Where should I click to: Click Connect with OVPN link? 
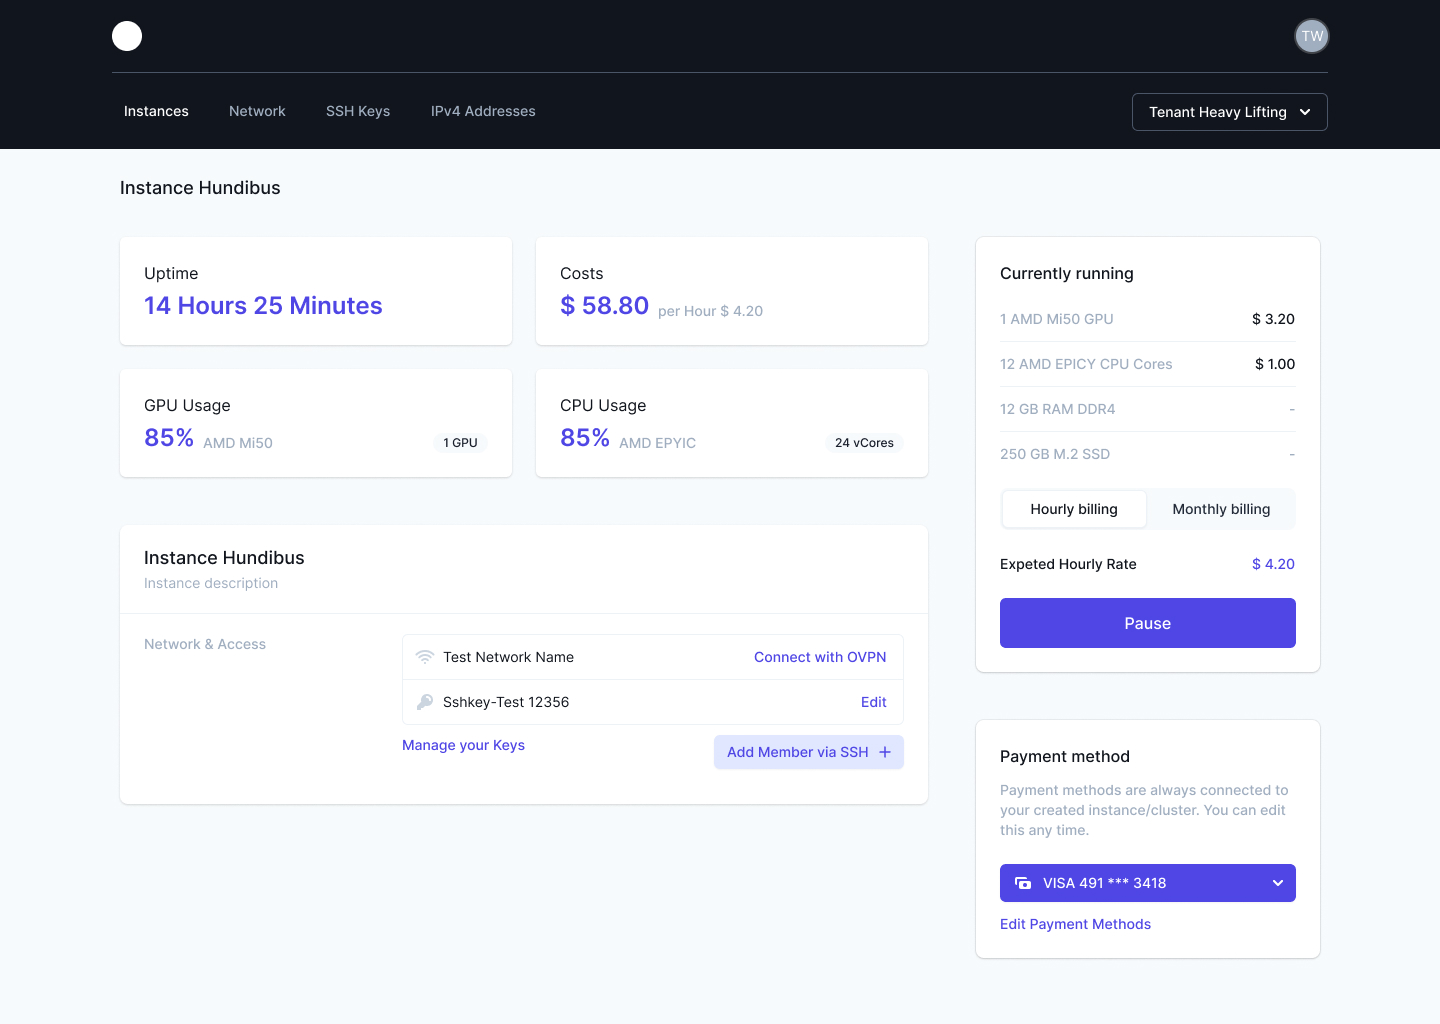coord(820,657)
